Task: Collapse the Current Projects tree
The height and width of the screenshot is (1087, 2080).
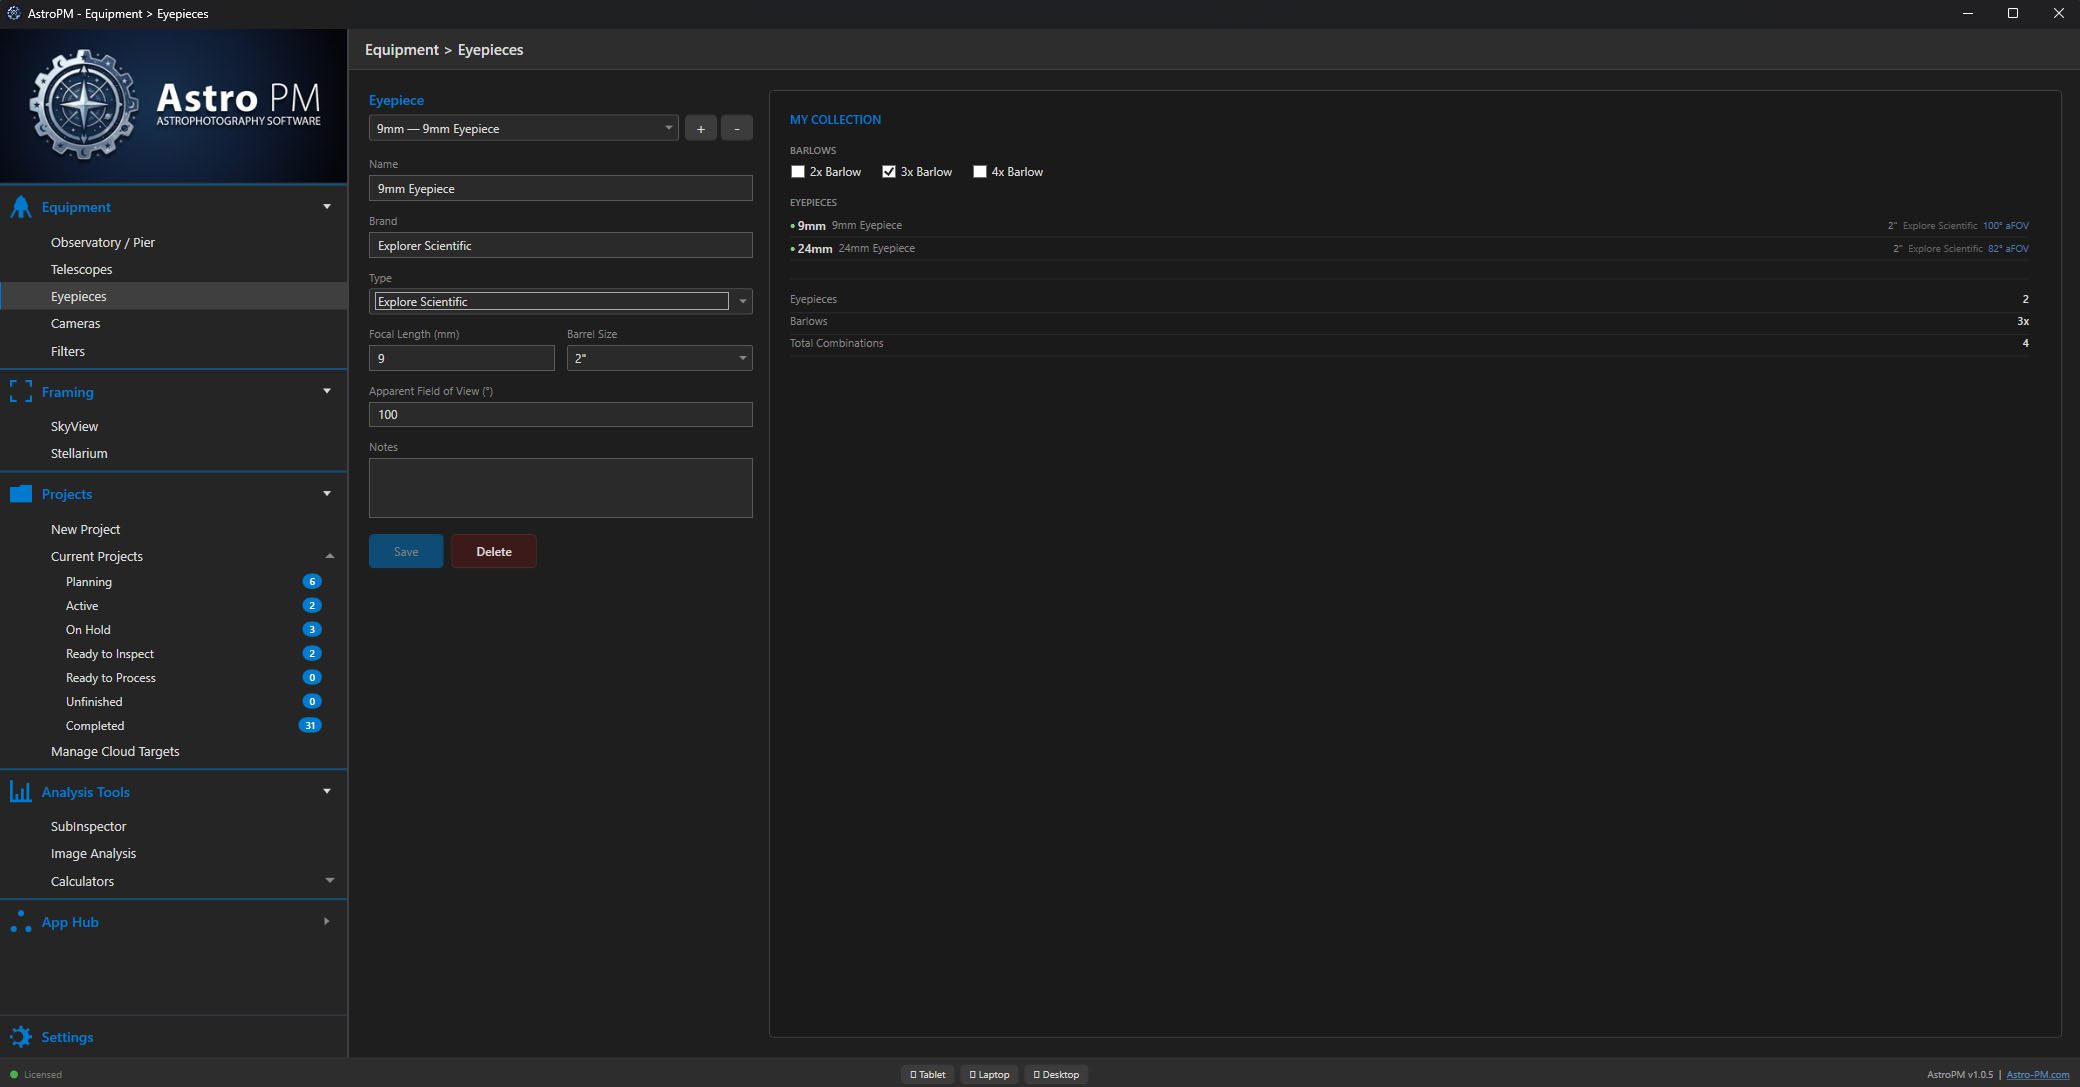Action: [x=329, y=556]
